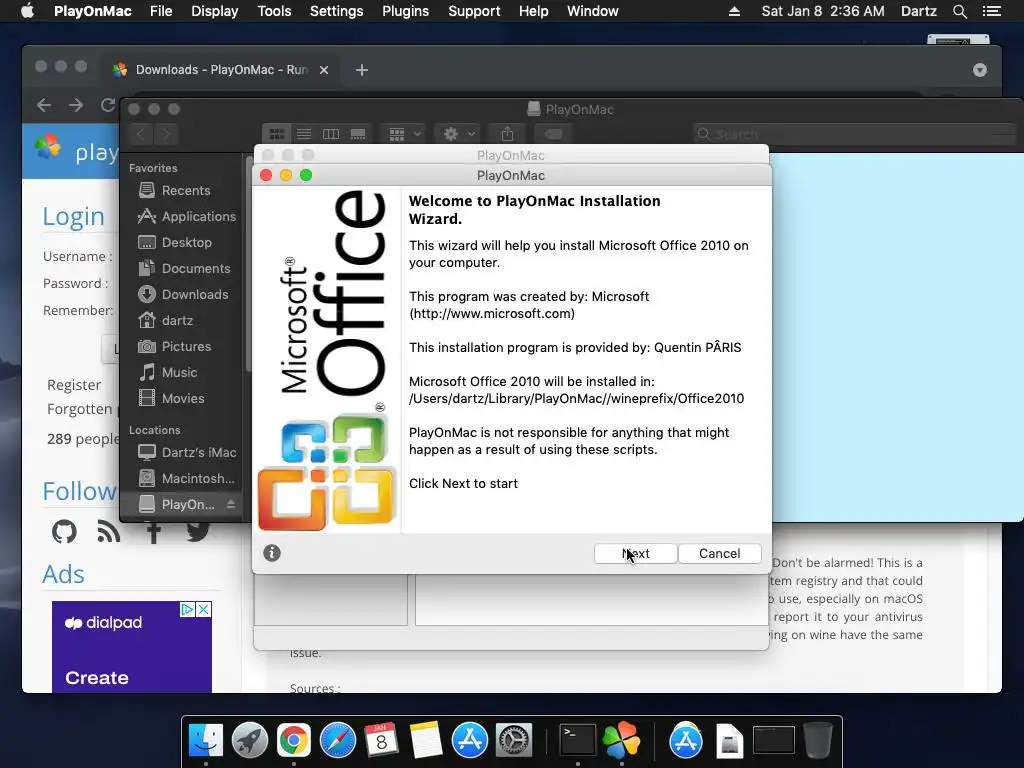Open GitHub icon under Follow
The image size is (1024, 768).
click(64, 532)
